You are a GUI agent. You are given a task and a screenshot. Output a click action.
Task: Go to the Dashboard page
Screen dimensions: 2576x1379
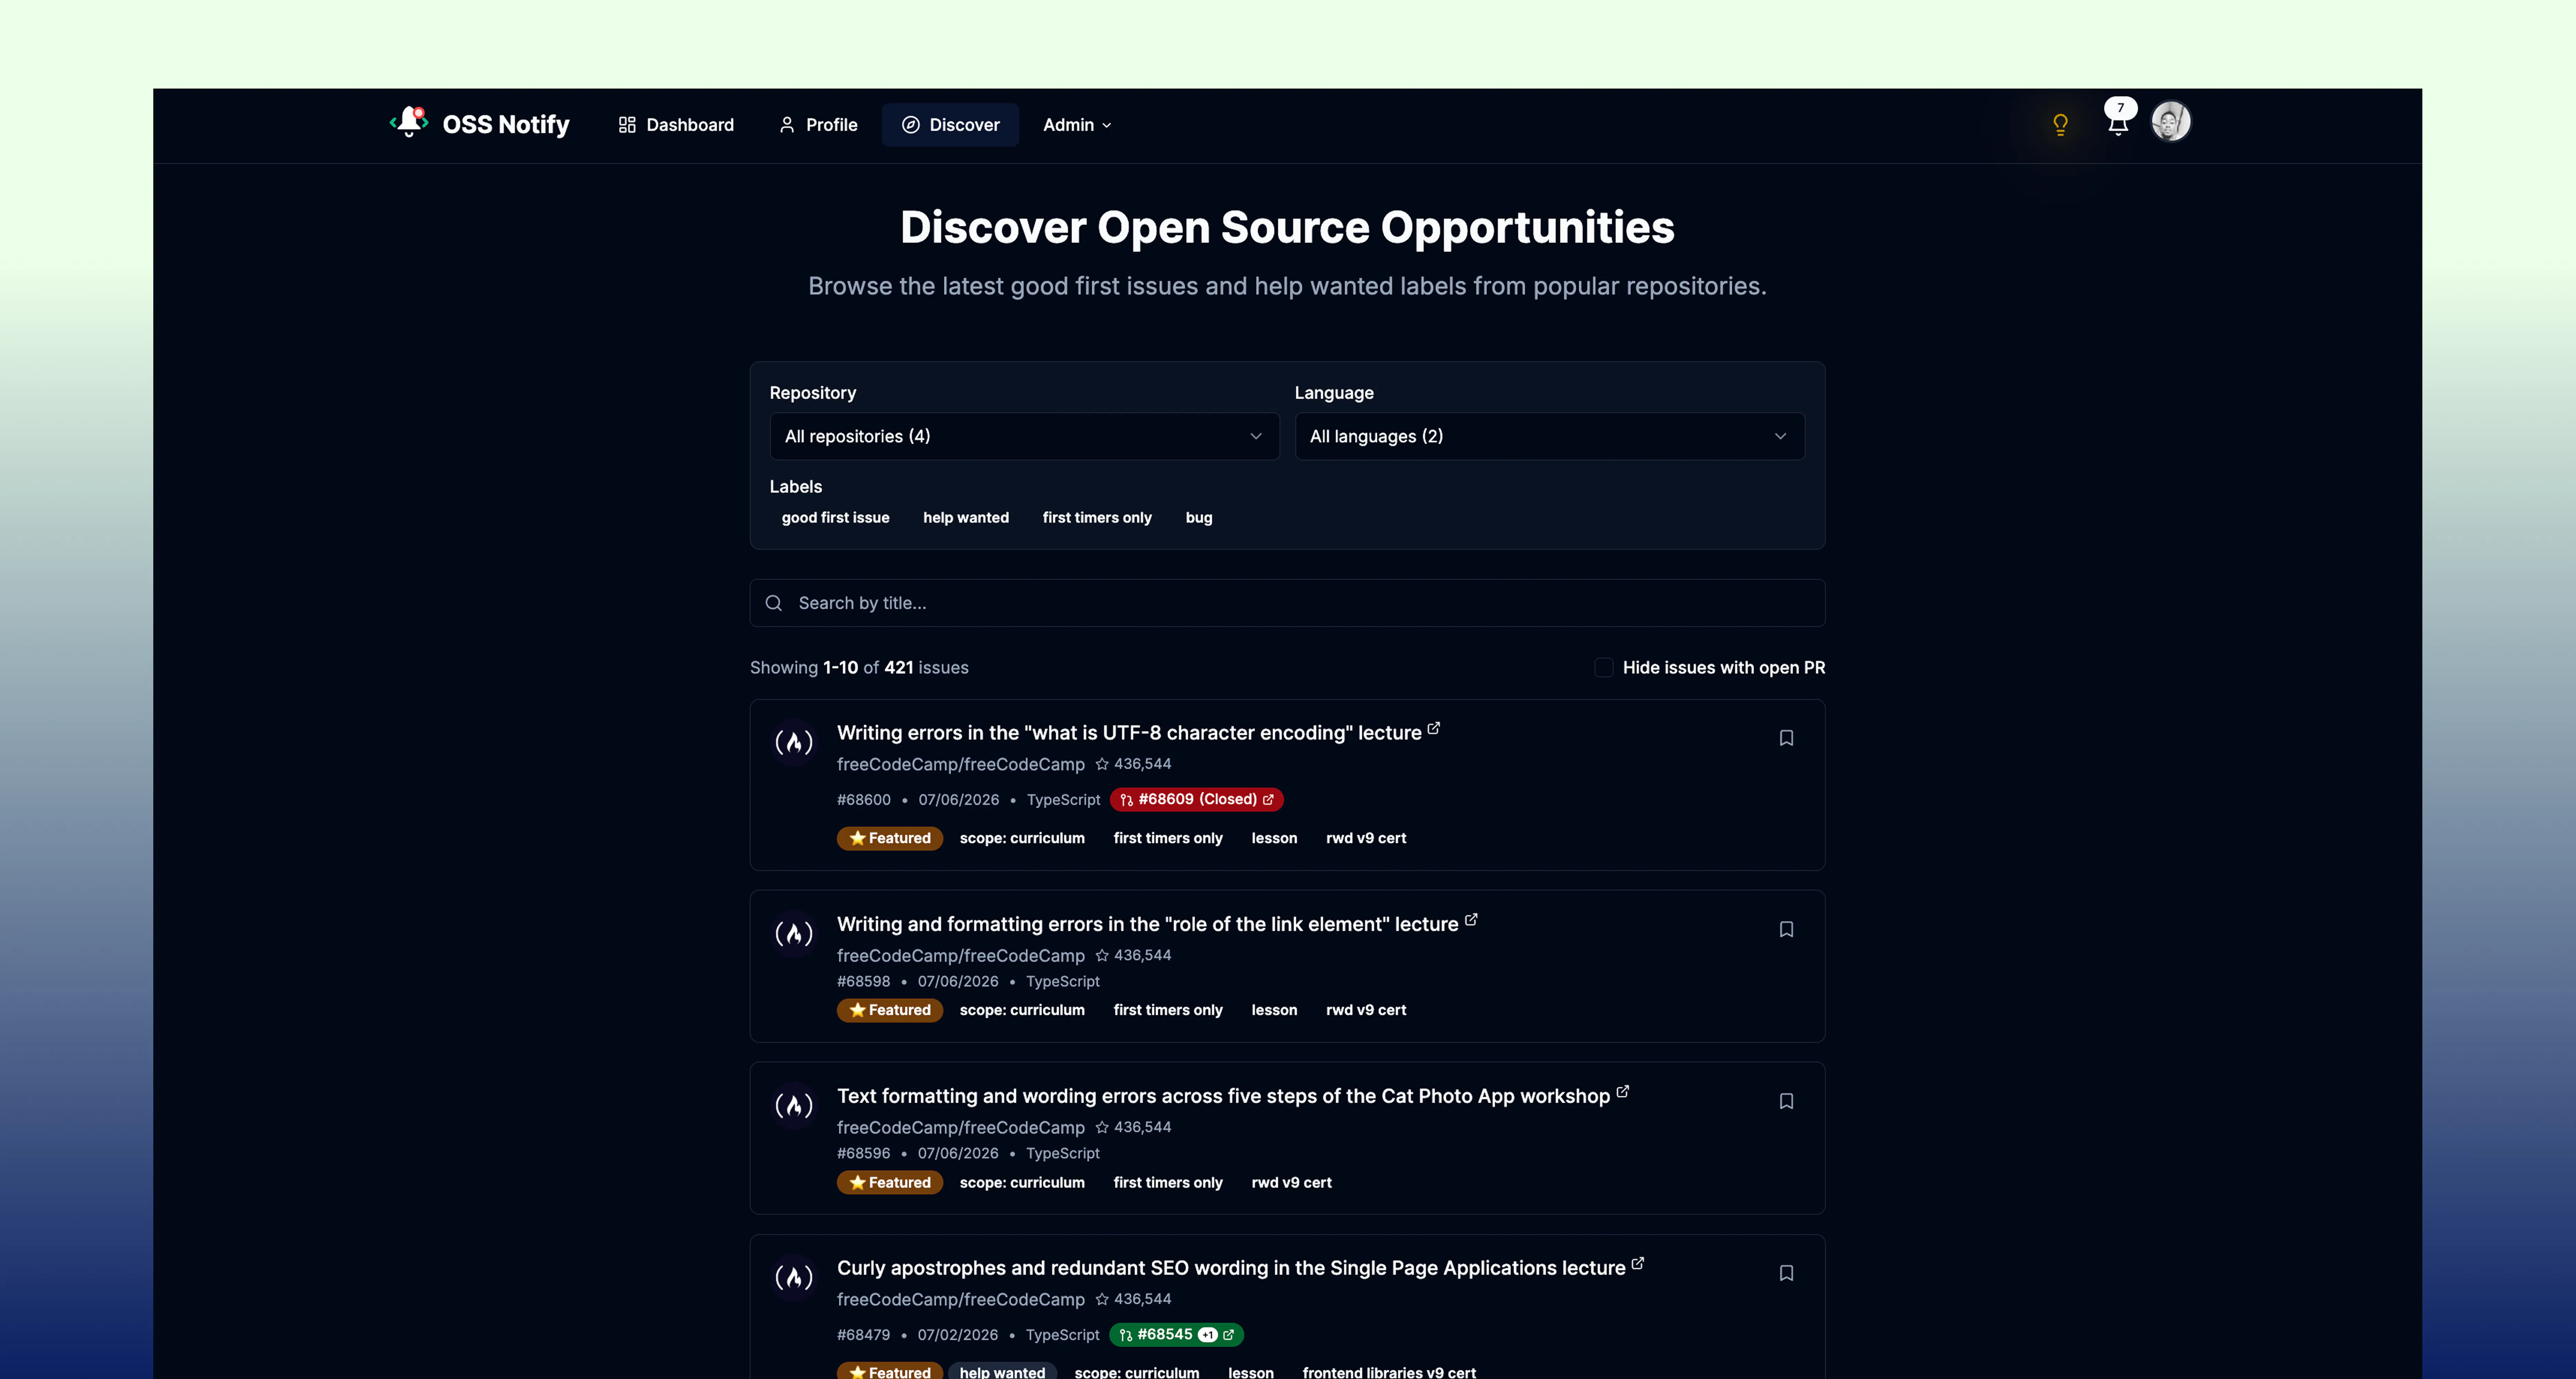[676, 125]
